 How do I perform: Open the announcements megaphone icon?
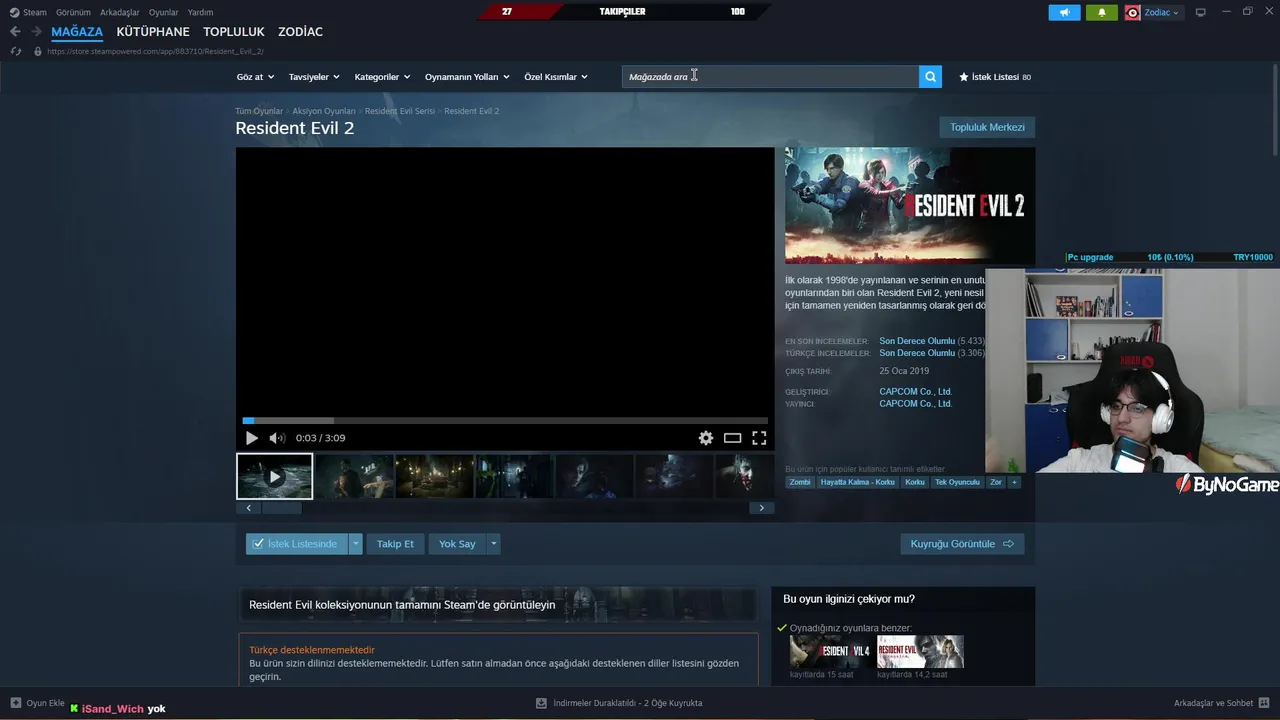(1064, 12)
